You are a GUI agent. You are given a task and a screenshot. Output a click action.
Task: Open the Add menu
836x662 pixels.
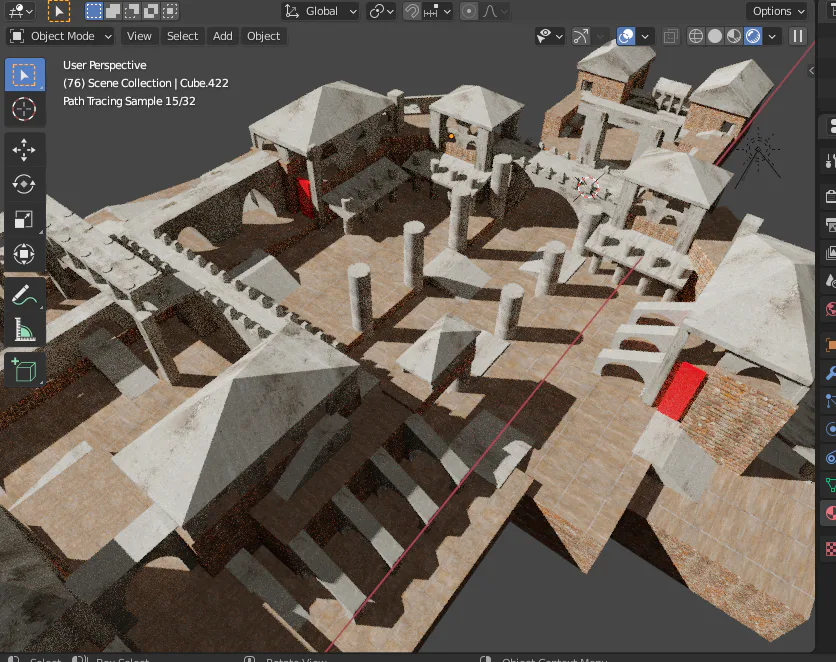click(222, 36)
